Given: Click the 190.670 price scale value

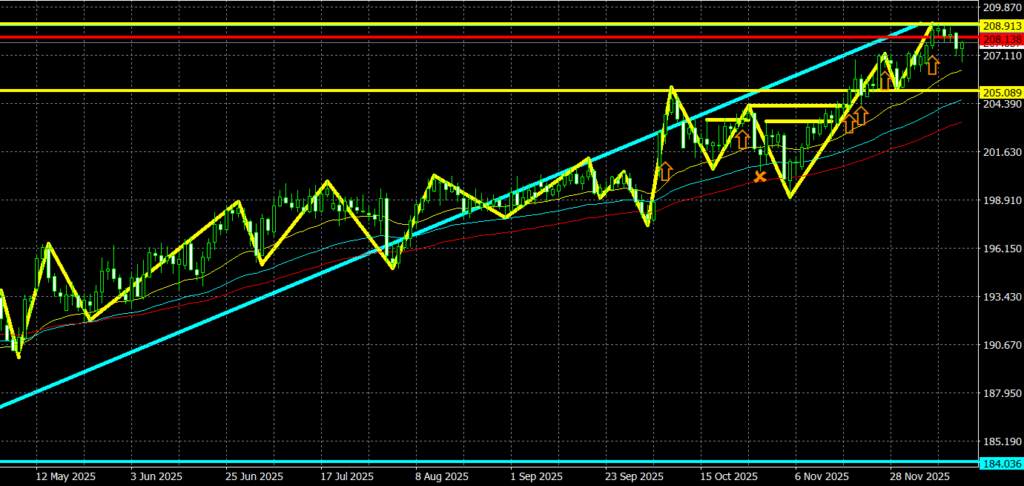Looking at the screenshot, I should click(1000, 345).
